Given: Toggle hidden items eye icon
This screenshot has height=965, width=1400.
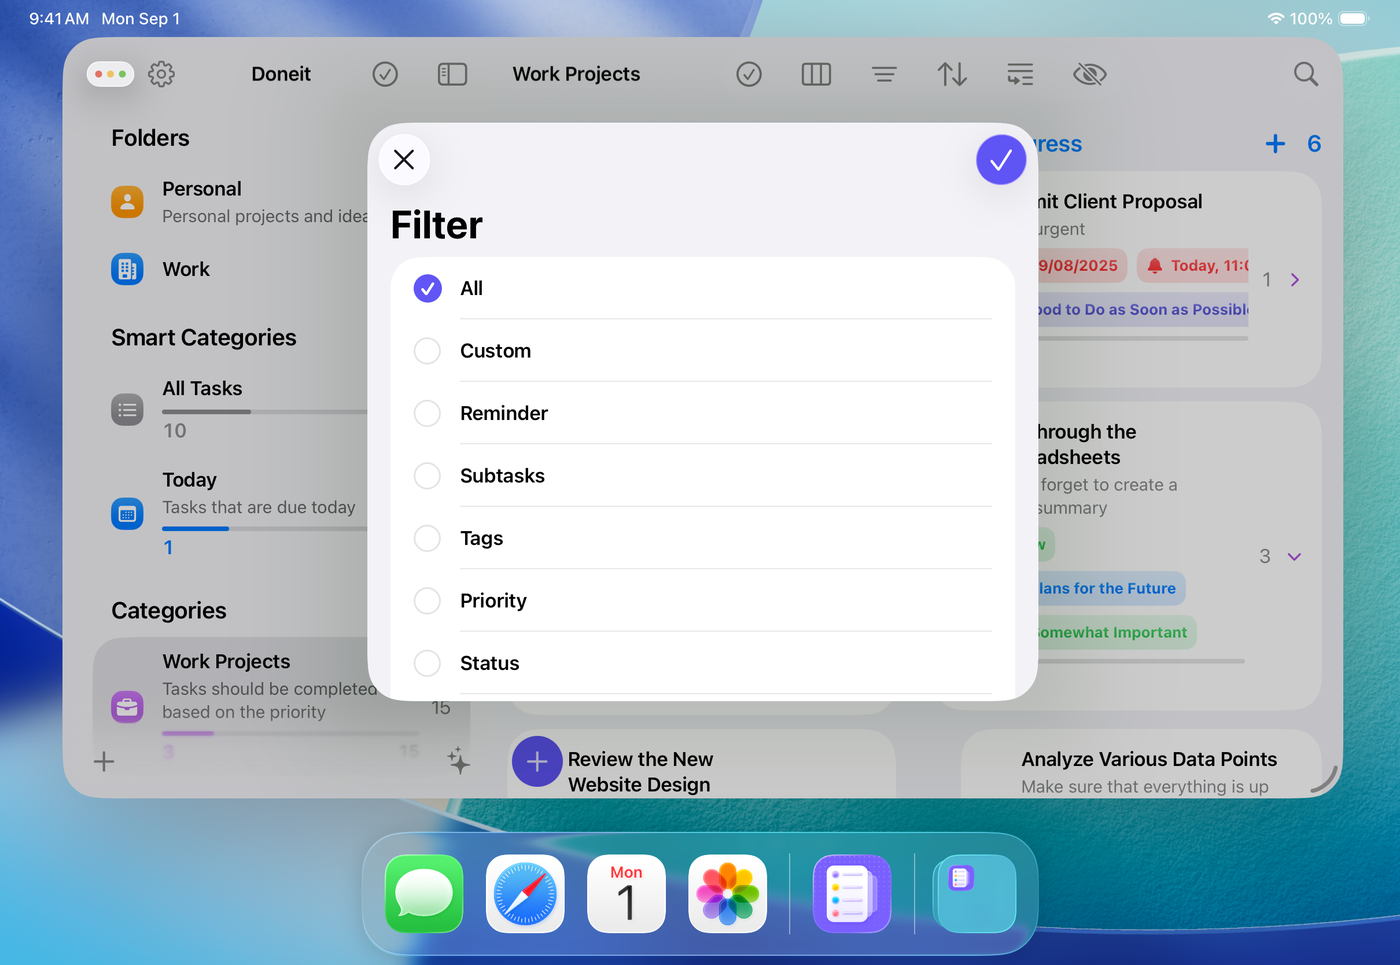Looking at the screenshot, I should (1089, 74).
